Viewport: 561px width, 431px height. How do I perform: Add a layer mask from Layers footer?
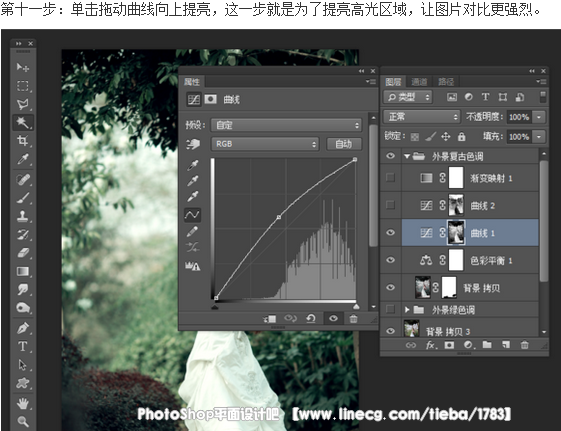coord(449,345)
